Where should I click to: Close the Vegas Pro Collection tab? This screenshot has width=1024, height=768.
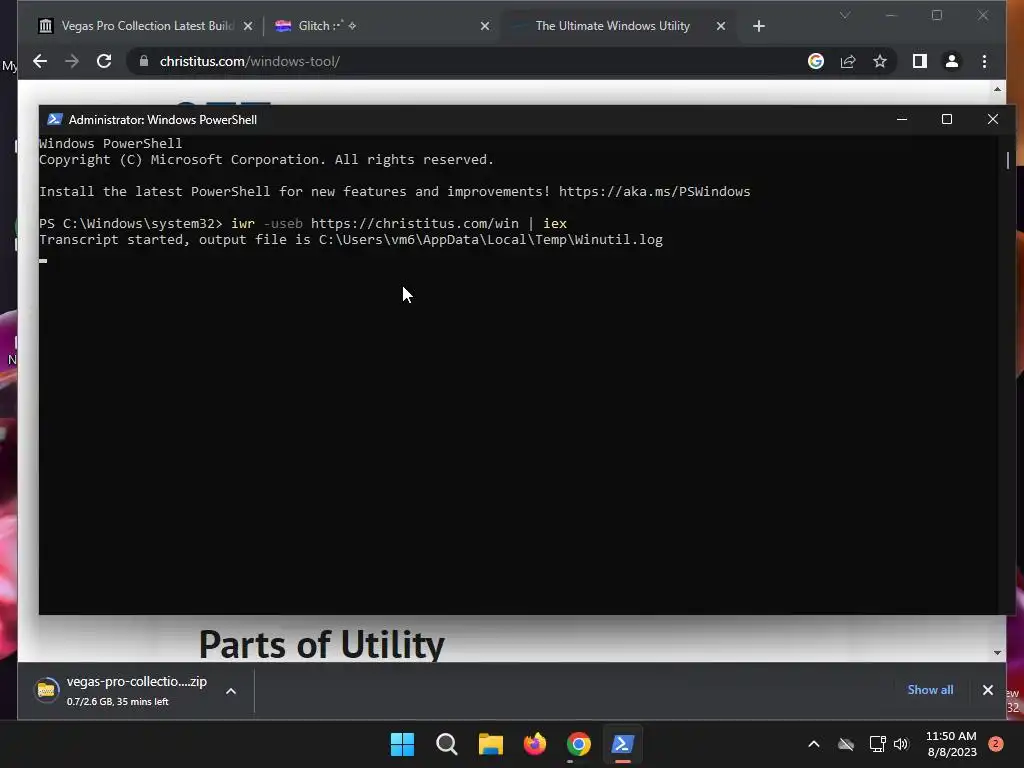click(x=248, y=26)
